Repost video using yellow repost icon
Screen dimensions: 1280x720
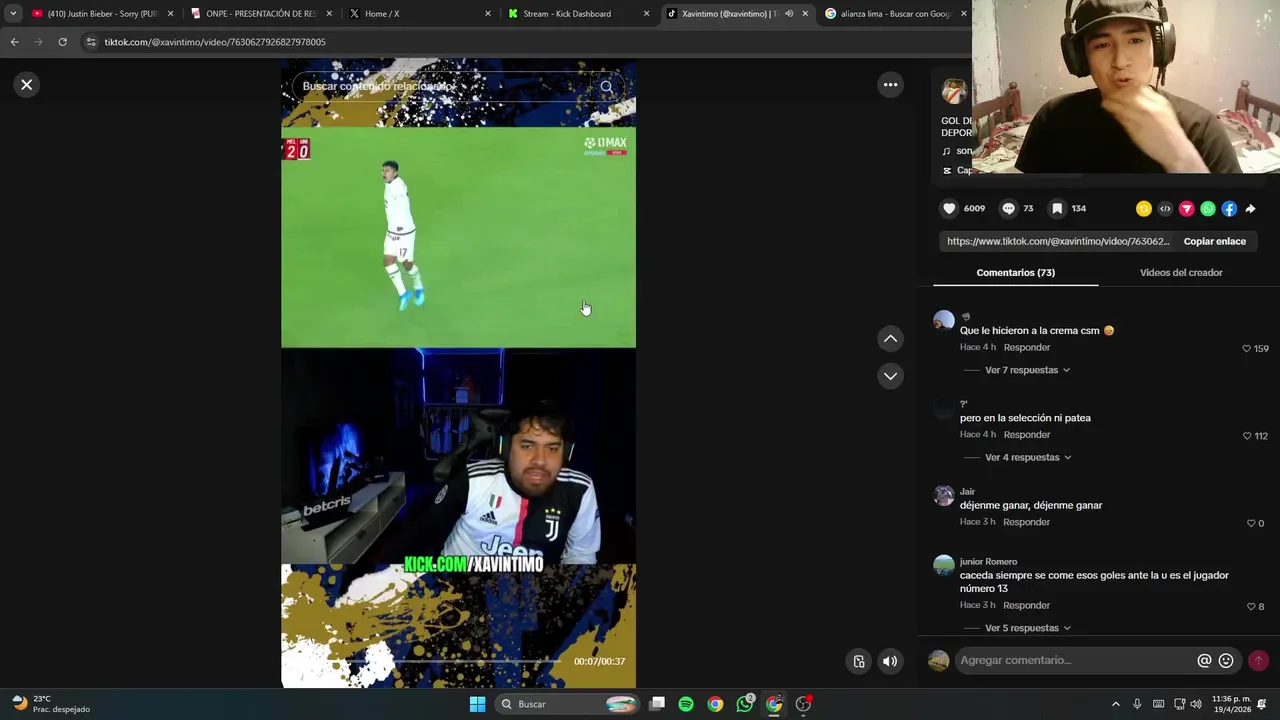point(1144,209)
